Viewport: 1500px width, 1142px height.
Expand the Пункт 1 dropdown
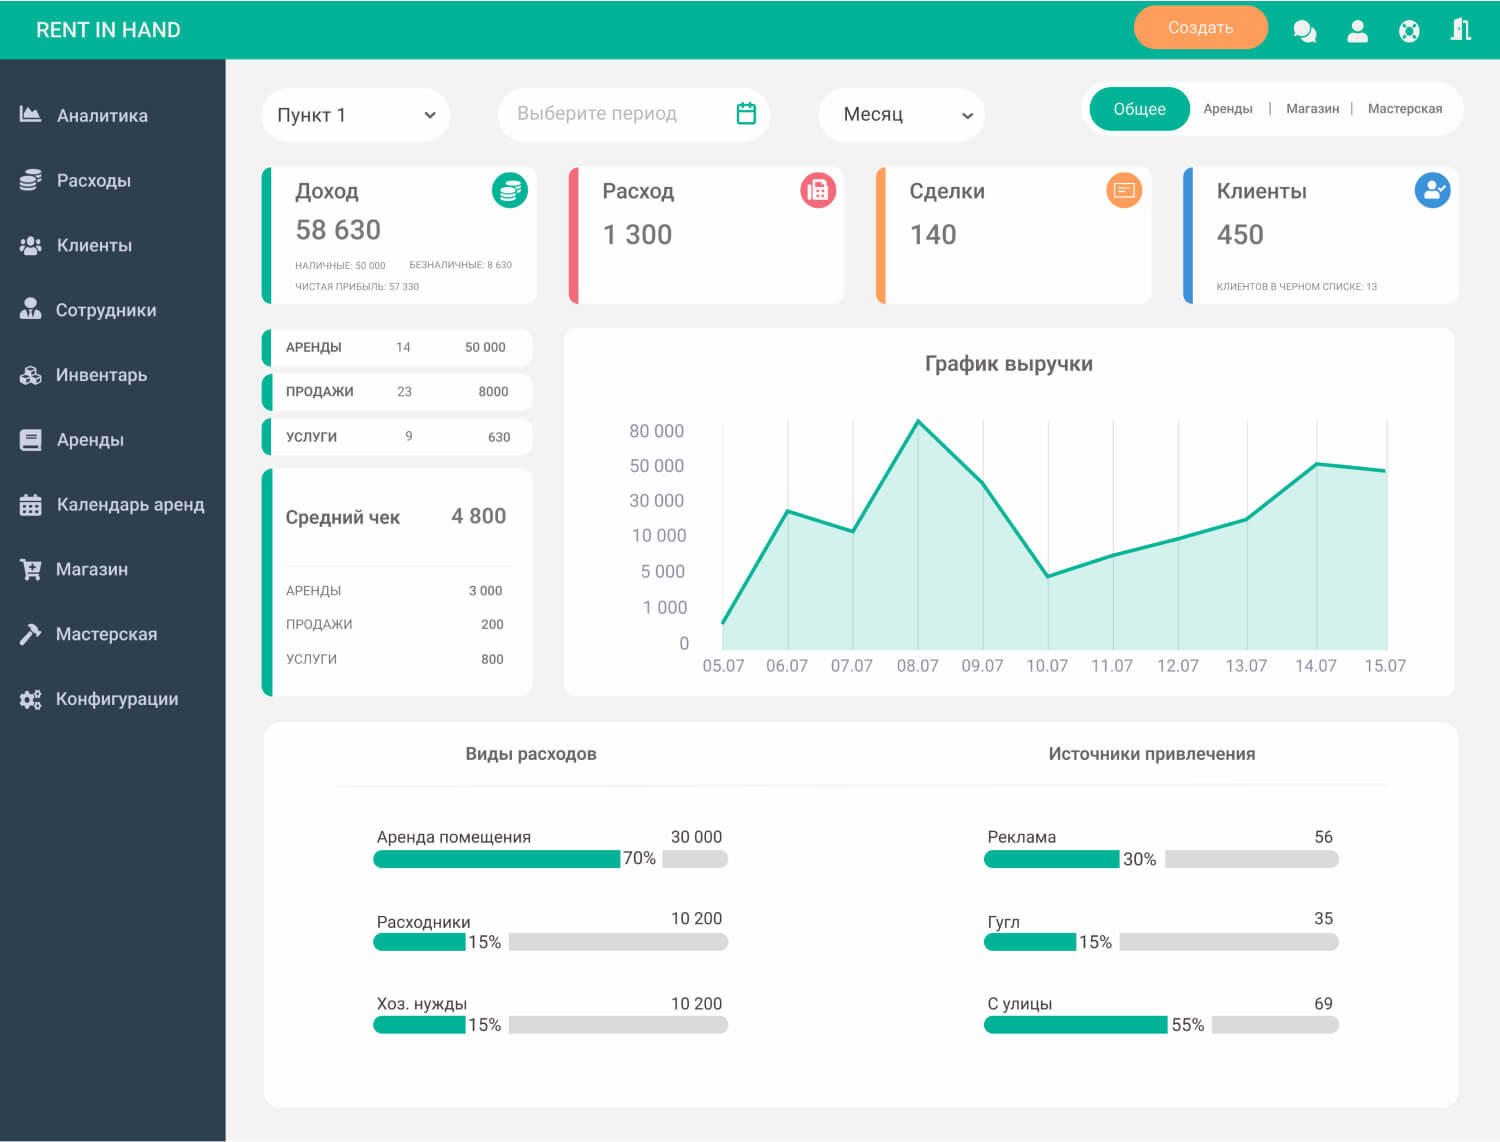point(356,115)
